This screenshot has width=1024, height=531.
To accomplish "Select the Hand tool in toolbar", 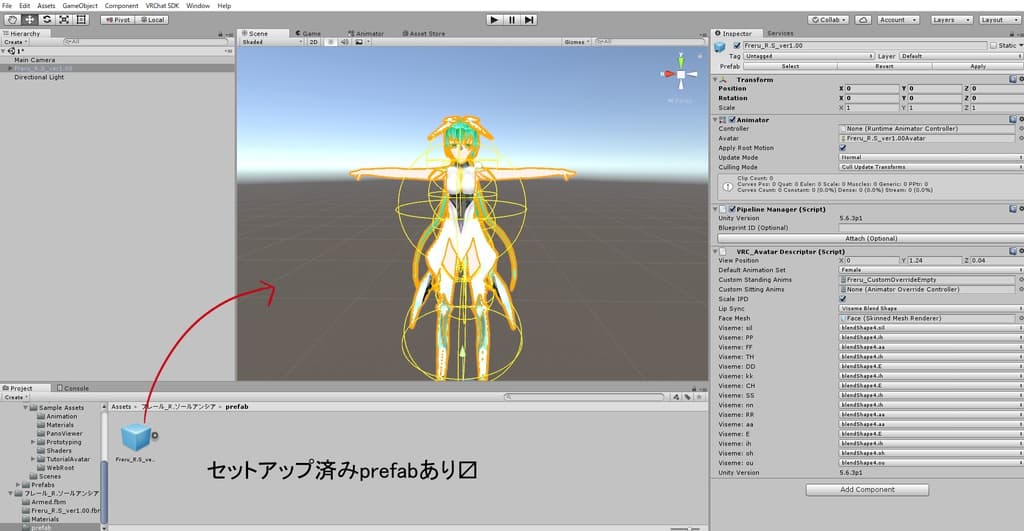I will coord(12,19).
